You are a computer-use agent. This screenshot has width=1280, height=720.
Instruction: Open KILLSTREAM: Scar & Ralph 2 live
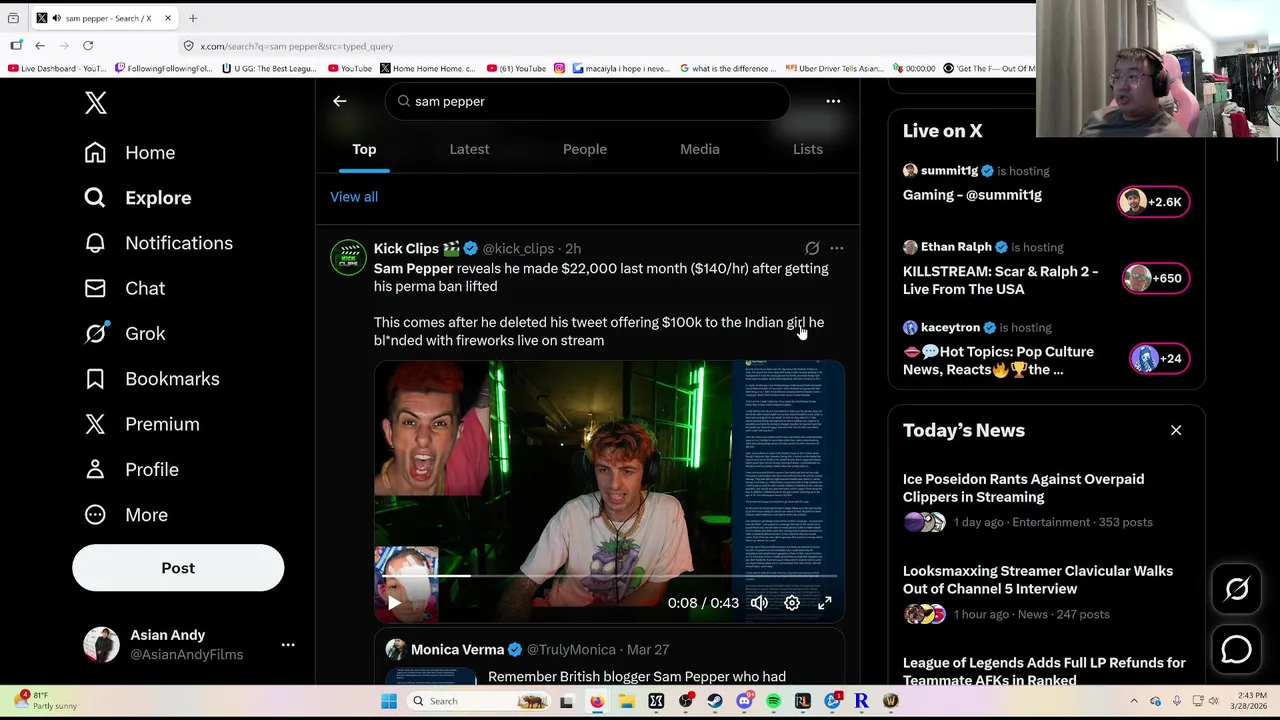click(1001, 280)
